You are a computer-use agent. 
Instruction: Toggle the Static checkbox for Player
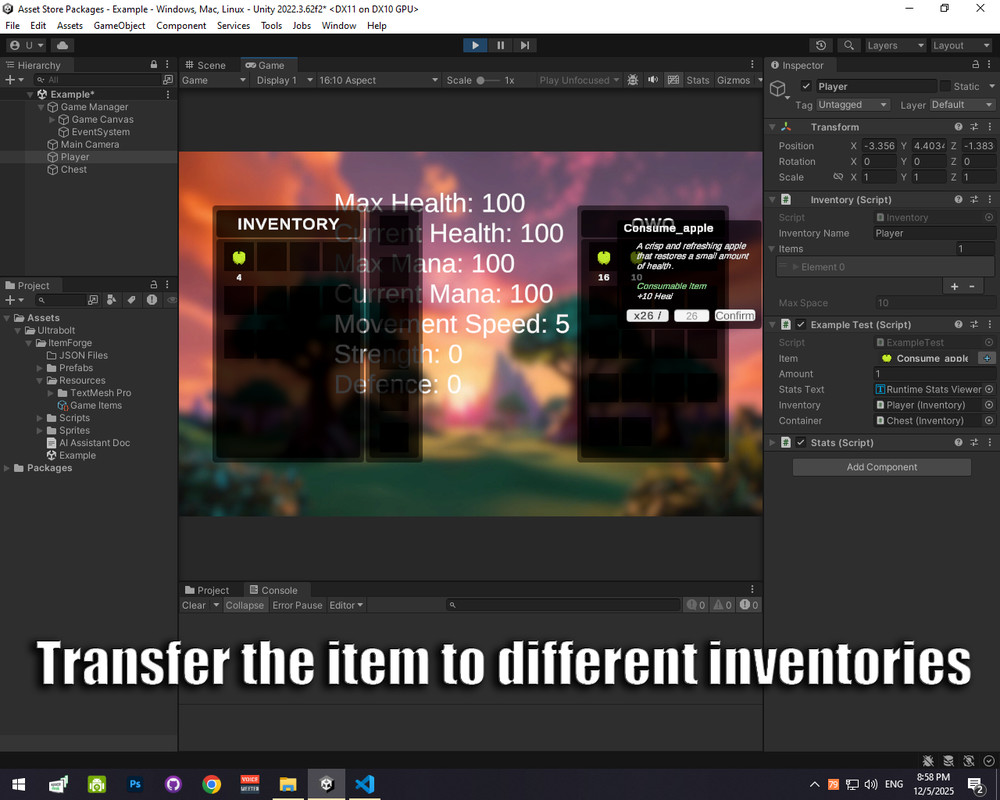point(945,86)
